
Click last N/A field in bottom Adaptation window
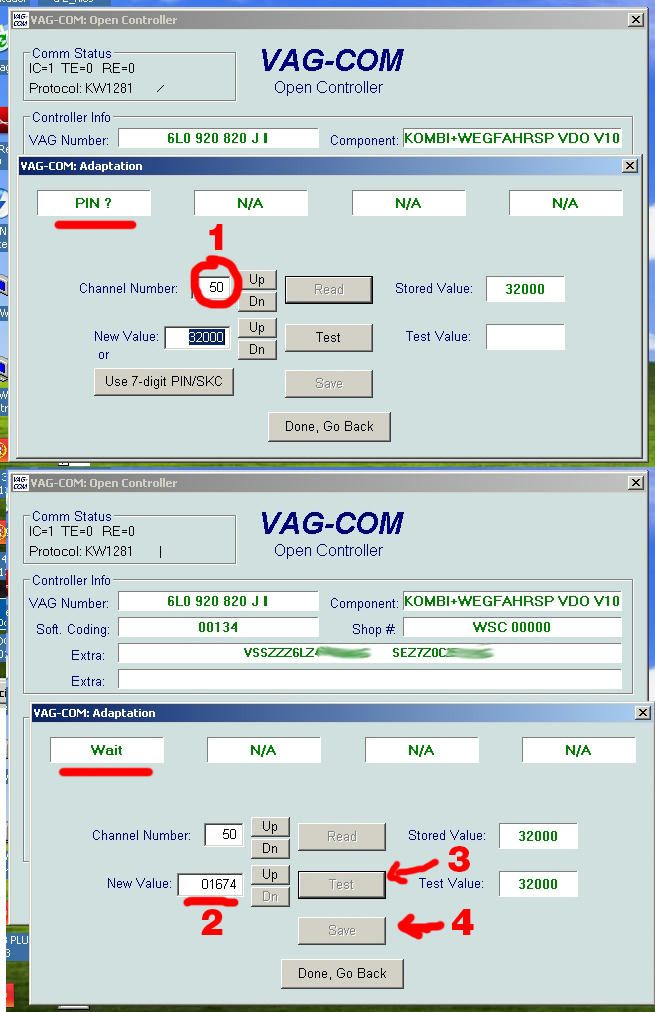tap(578, 750)
